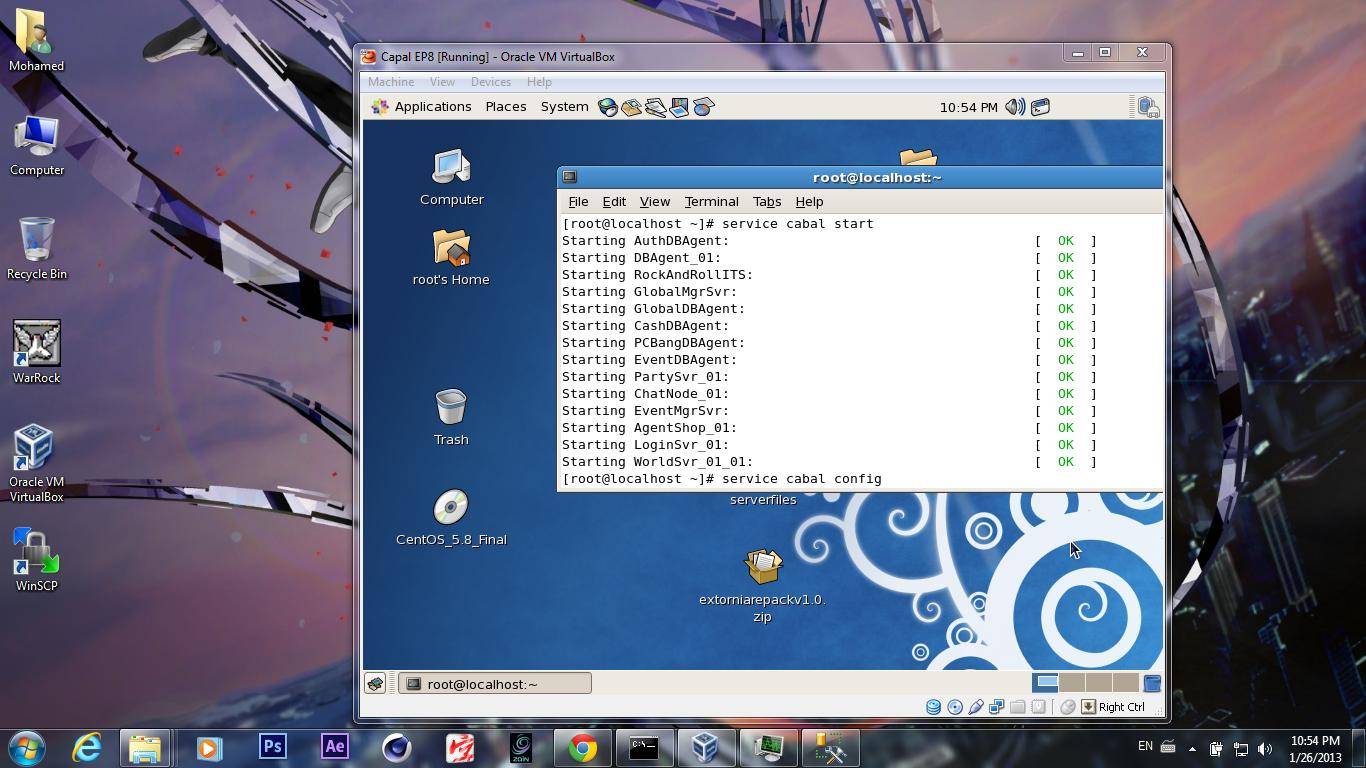Open the terminal Edit menu

[614, 202]
